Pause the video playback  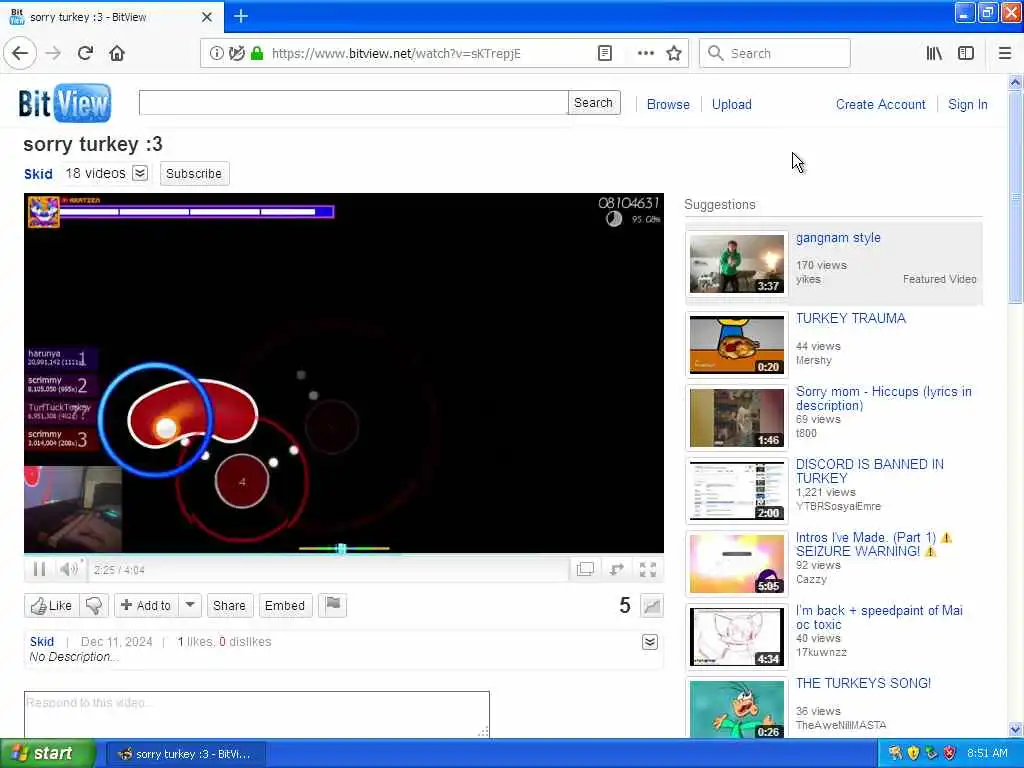pyautogui.click(x=39, y=569)
